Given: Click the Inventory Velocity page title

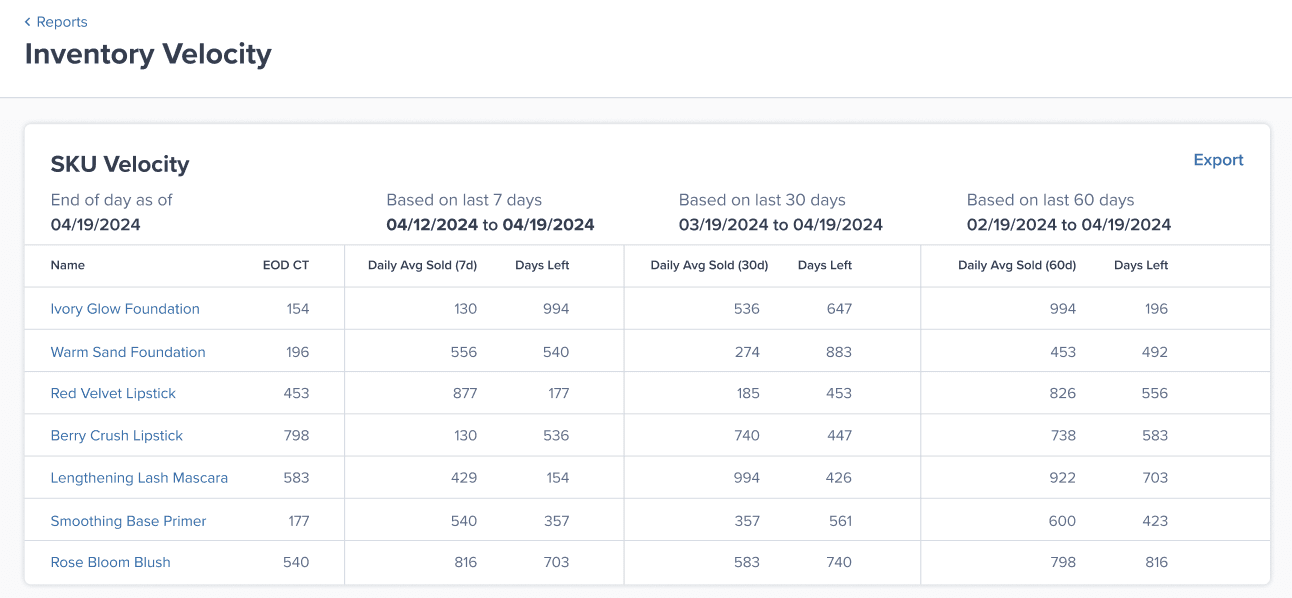Looking at the screenshot, I should click(148, 54).
